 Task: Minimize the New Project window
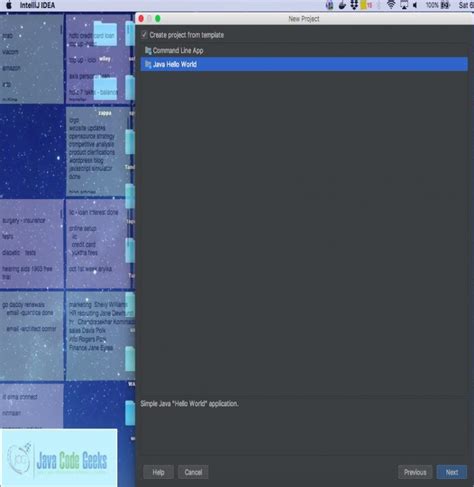coord(149,19)
